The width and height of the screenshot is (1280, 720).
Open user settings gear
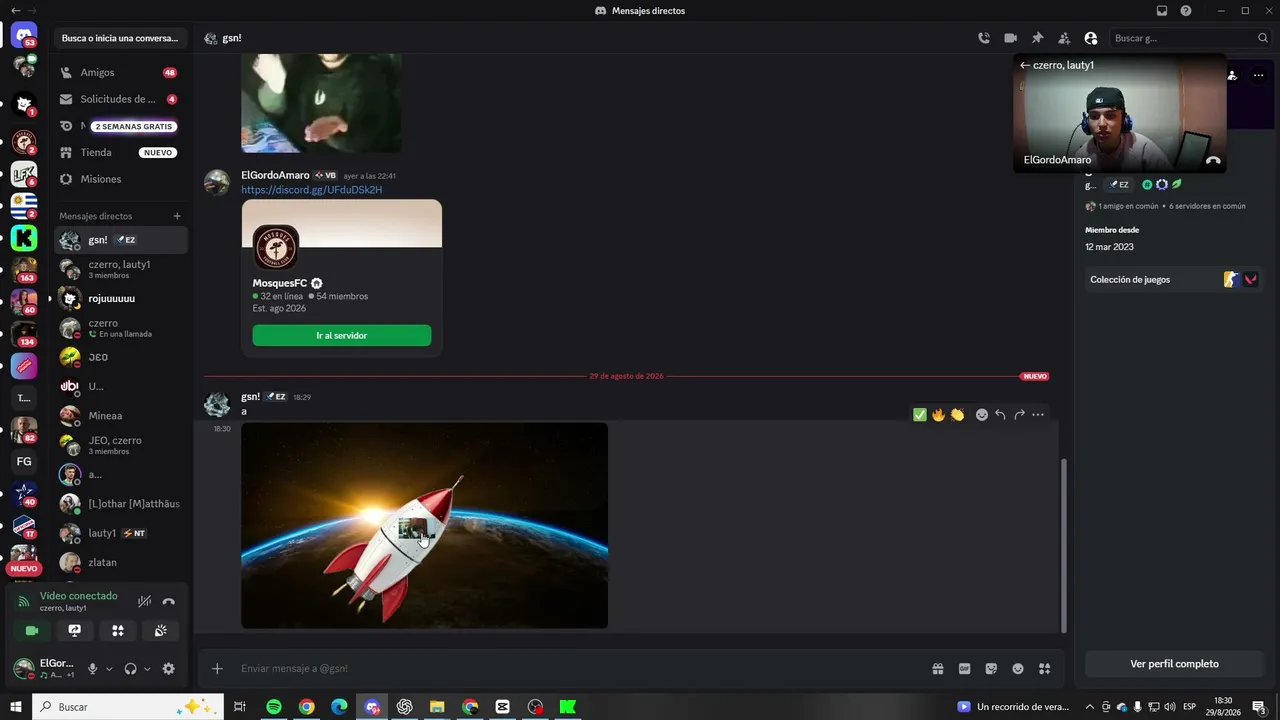pyautogui.click(x=168, y=669)
